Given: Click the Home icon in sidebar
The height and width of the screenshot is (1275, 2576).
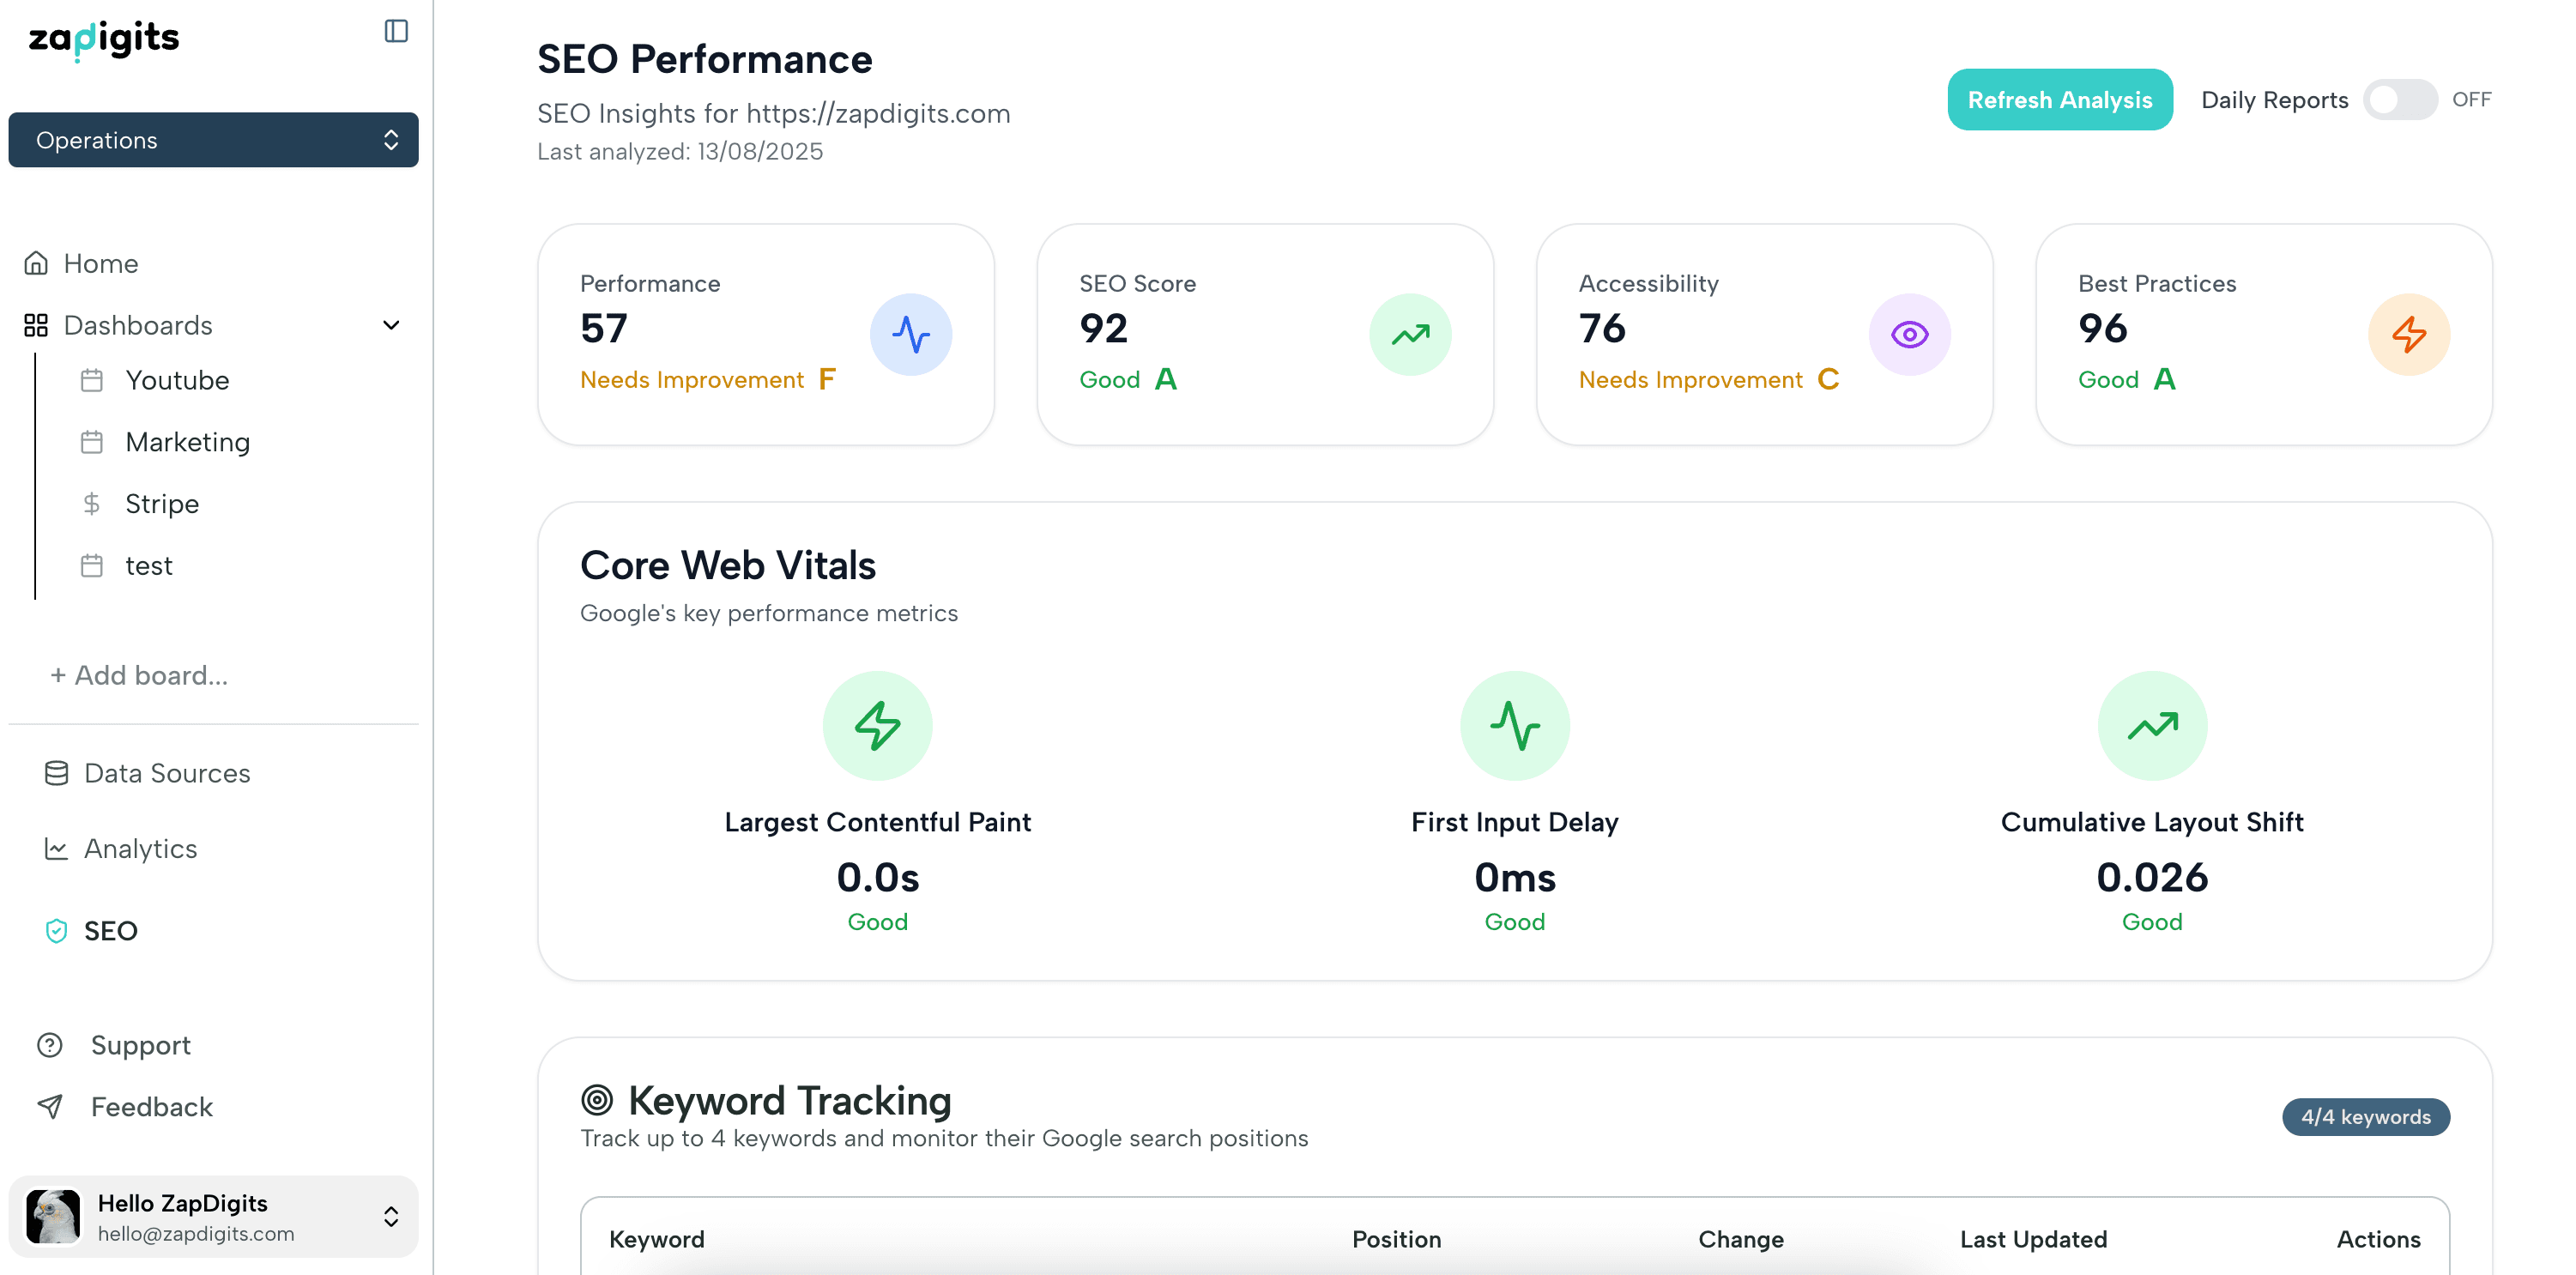Looking at the screenshot, I should tap(36, 262).
